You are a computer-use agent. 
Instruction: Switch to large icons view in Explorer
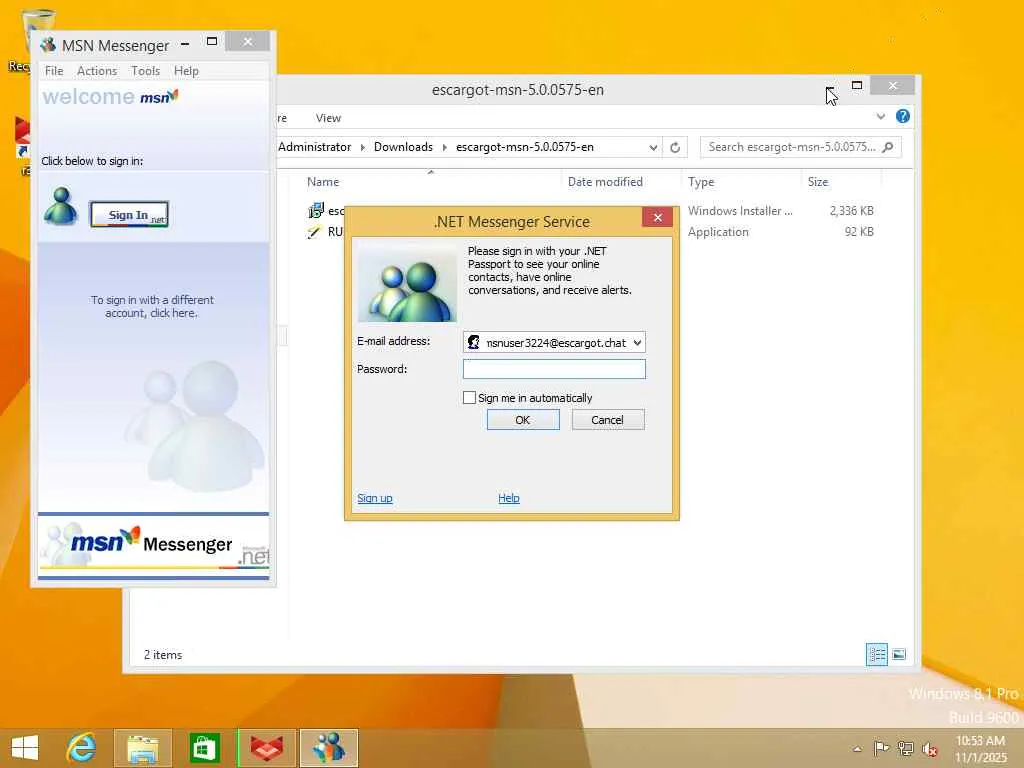coord(899,654)
